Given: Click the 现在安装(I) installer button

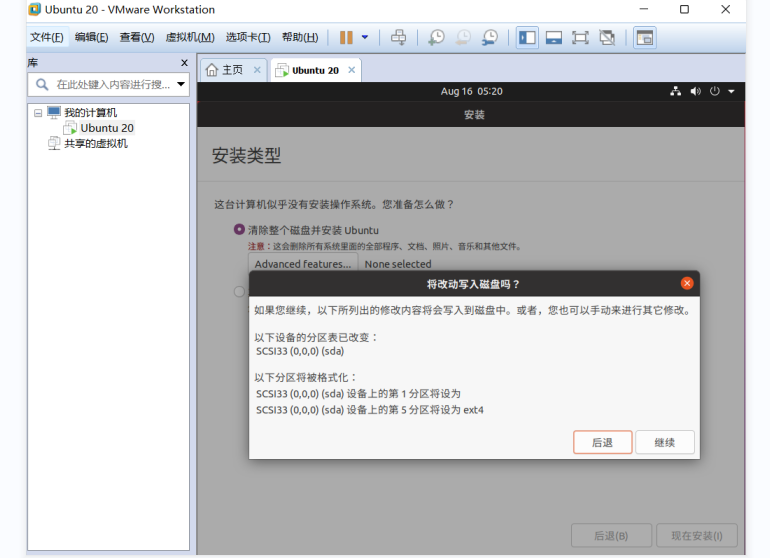Looking at the screenshot, I should pos(697,535).
